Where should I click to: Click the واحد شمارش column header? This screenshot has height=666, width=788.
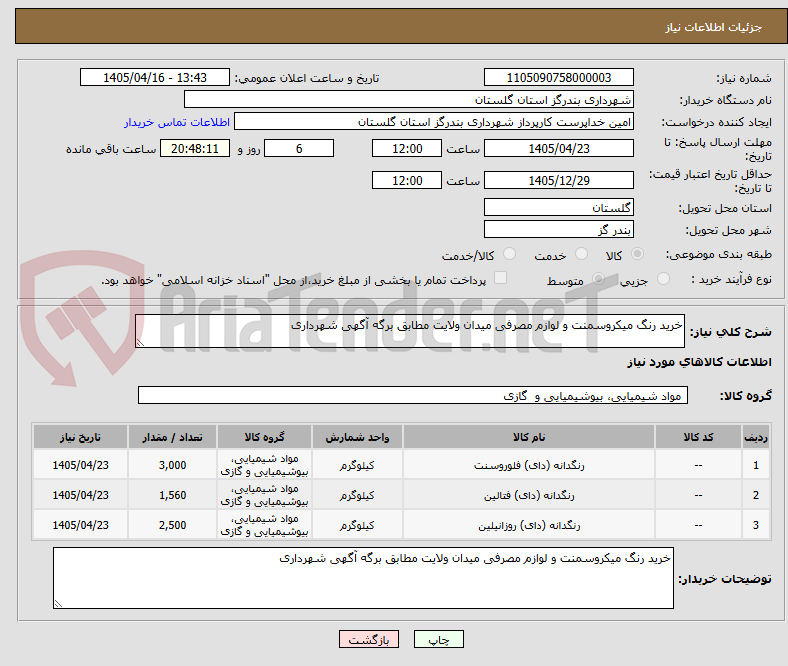(357, 437)
